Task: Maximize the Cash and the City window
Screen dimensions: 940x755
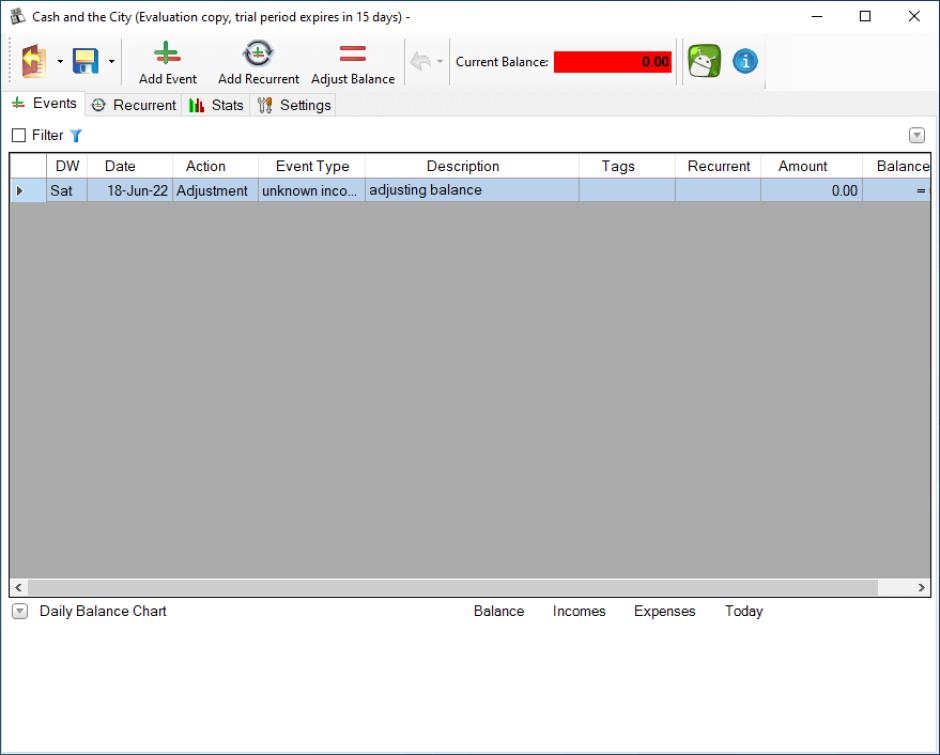Action: [865, 16]
